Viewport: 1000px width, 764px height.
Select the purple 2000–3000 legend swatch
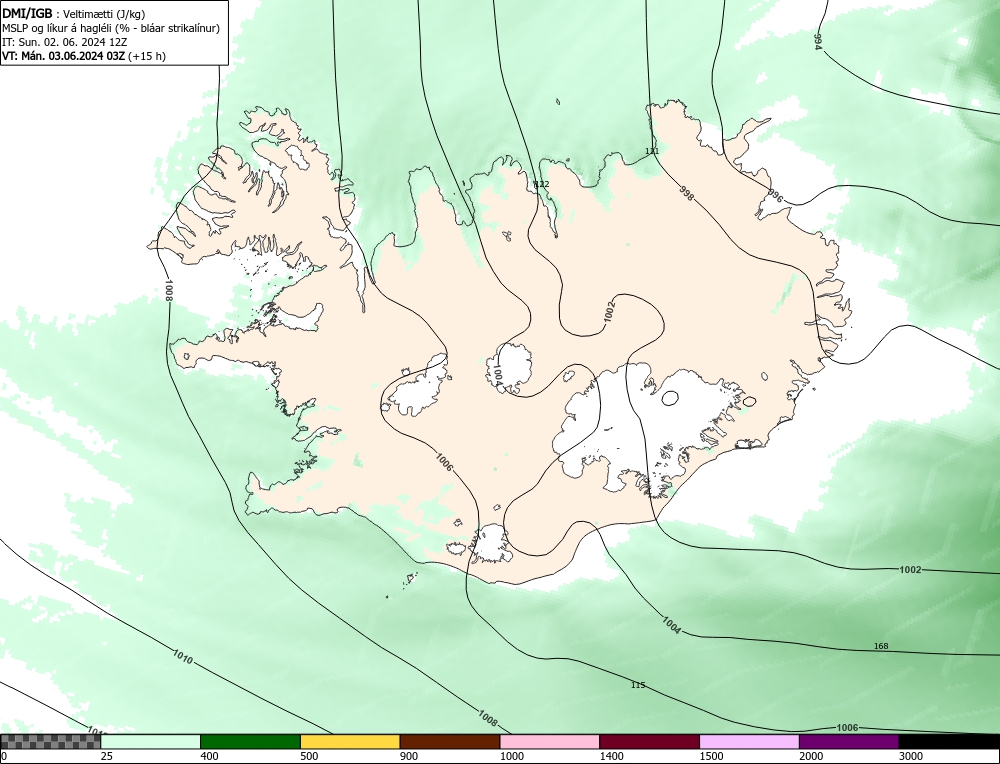click(849, 741)
